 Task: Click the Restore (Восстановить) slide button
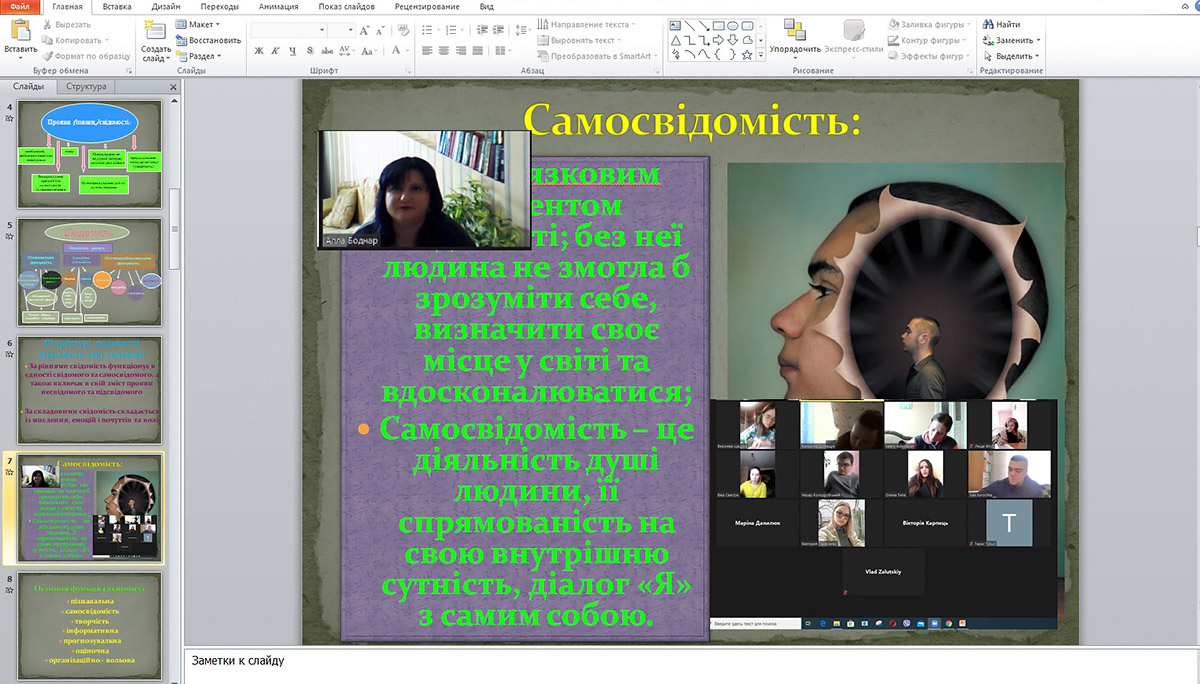coord(208,40)
